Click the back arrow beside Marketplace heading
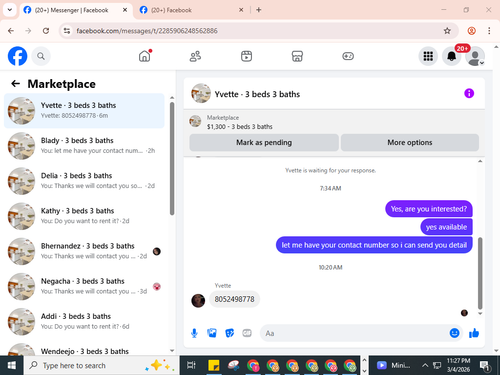The height and width of the screenshot is (375, 500). click(x=16, y=84)
